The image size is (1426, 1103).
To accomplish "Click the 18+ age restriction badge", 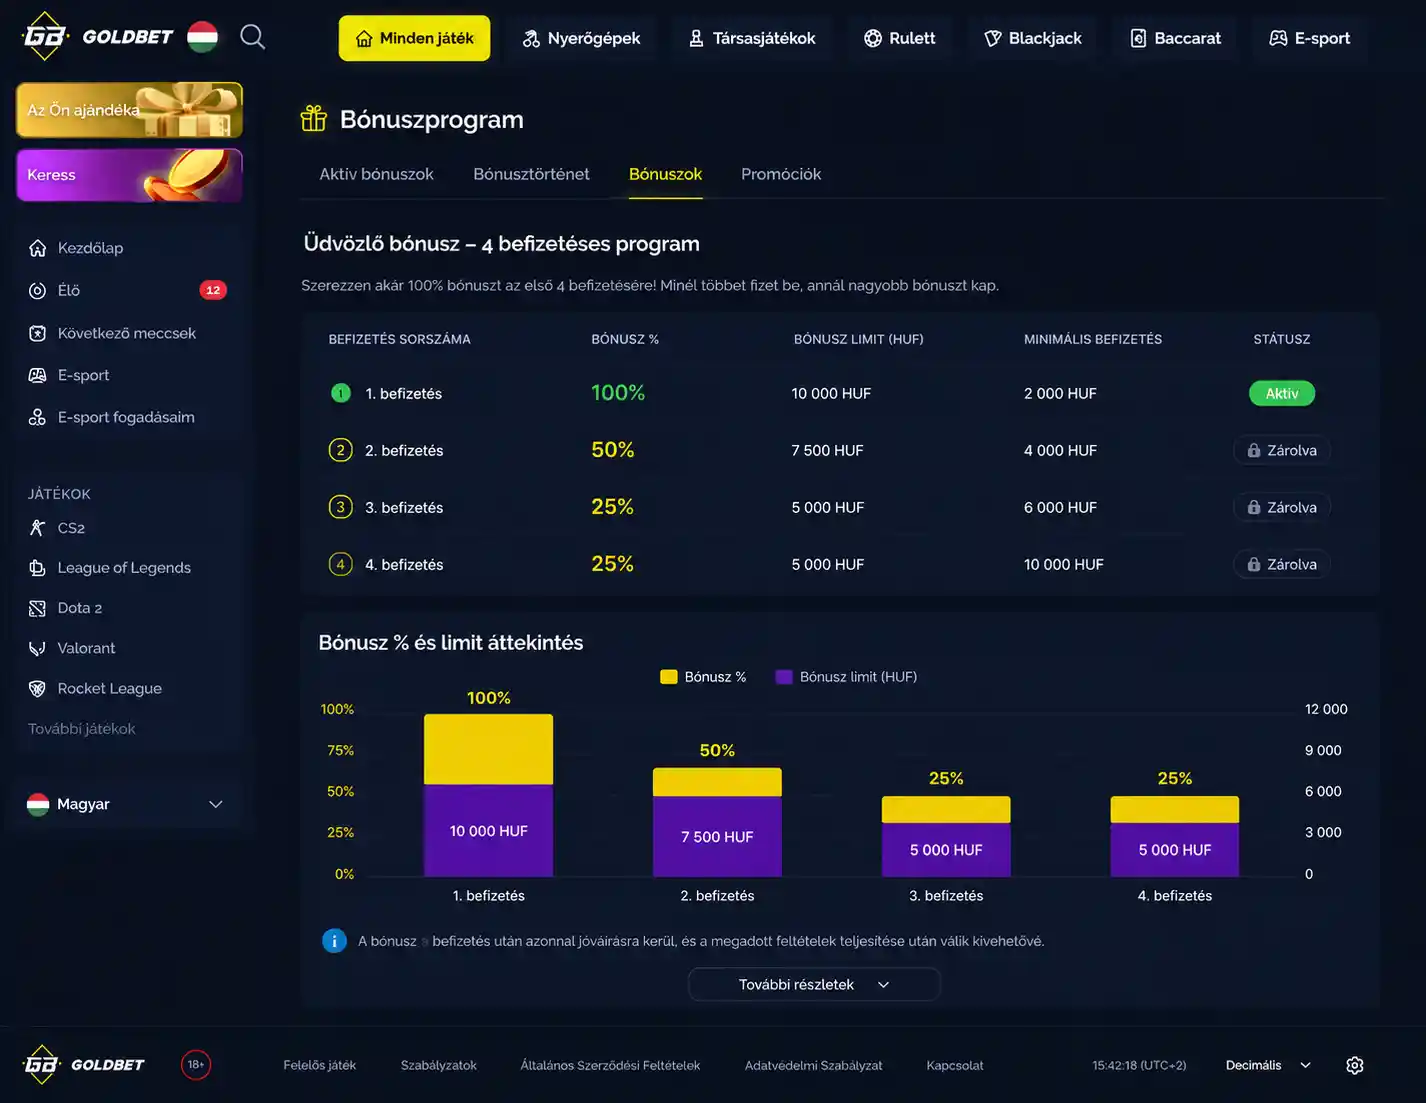I will click(x=196, y=1064).
